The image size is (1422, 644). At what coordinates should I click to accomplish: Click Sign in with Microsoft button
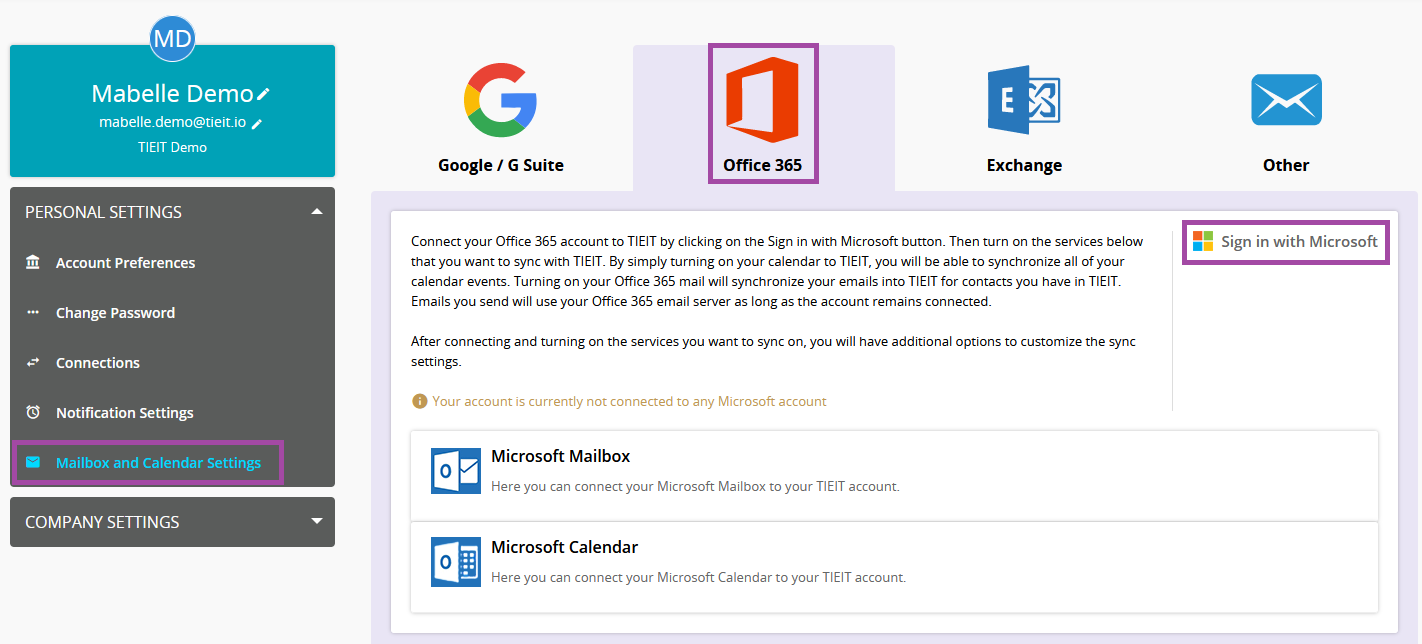tap(1286, 242)
